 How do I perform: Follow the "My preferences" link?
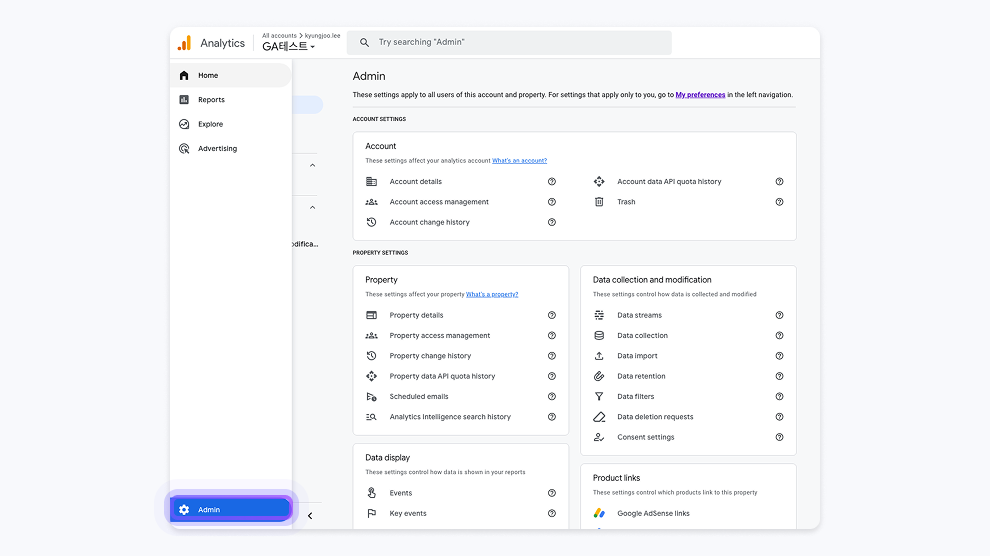pyautogui.click(x=700, y=95)
